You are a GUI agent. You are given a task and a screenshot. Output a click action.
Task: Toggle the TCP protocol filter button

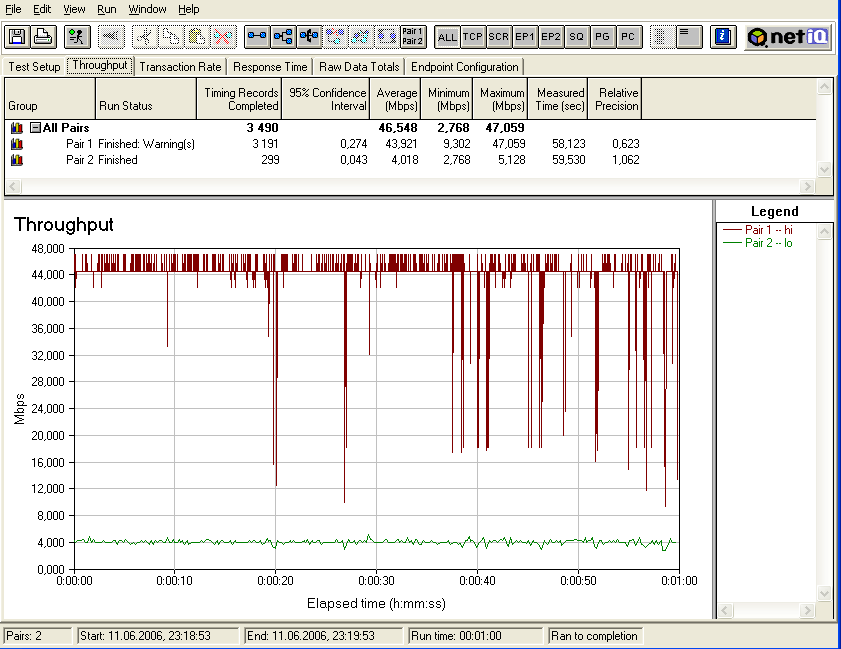click(x=473, y=37)
